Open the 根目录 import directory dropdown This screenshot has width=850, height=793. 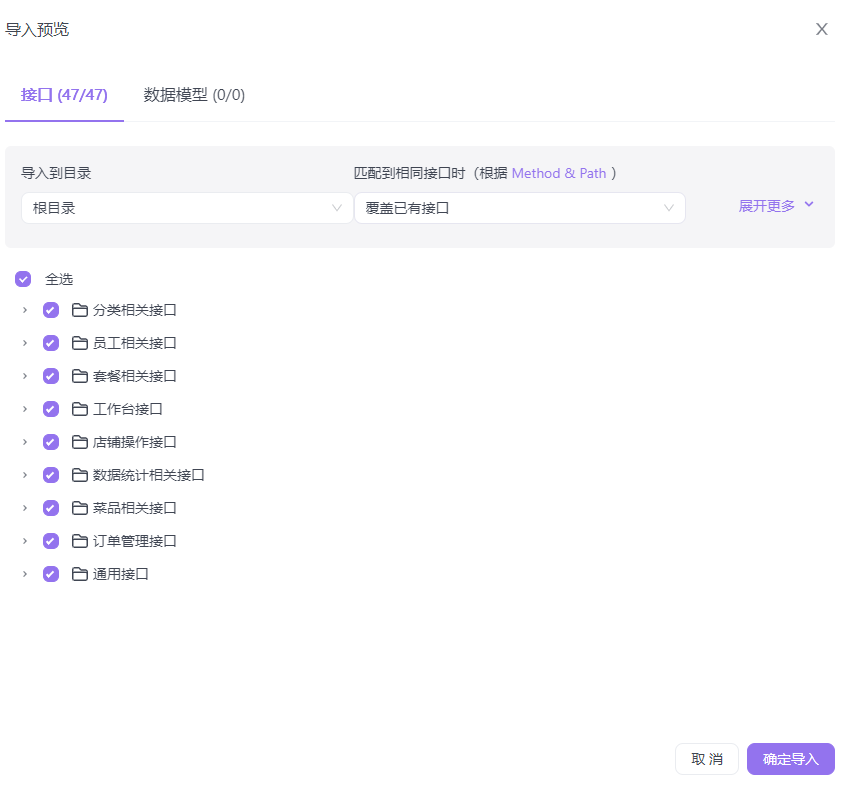click(x=187, y=208)
